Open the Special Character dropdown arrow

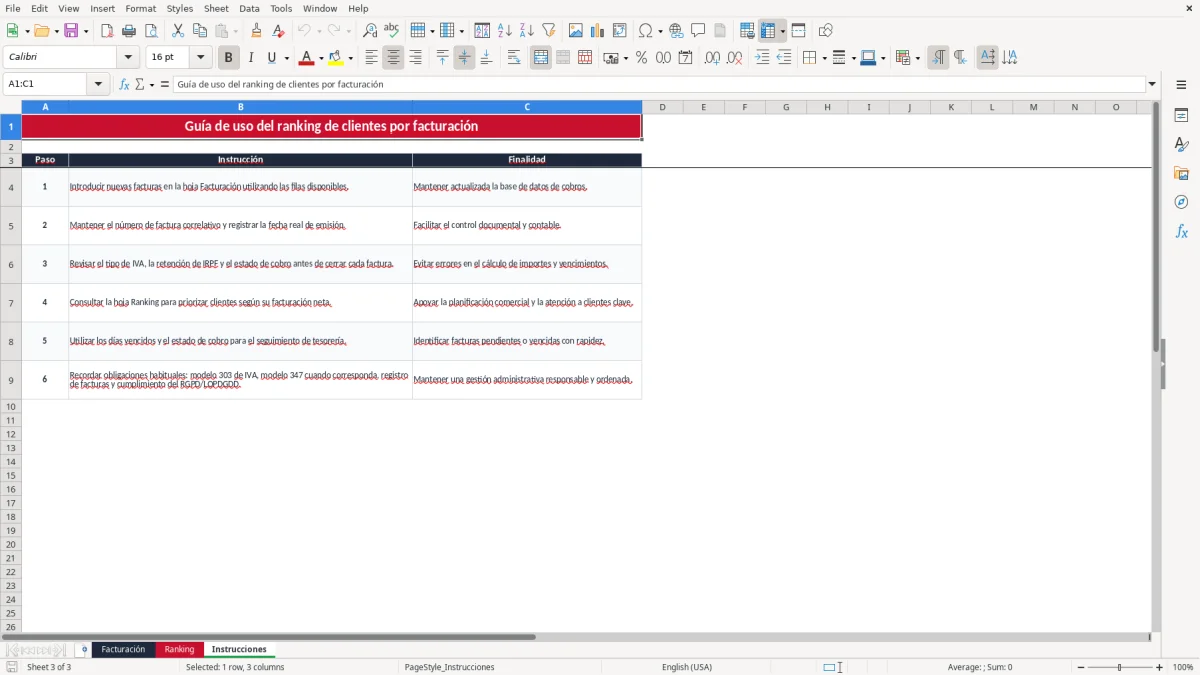[660, 31]
